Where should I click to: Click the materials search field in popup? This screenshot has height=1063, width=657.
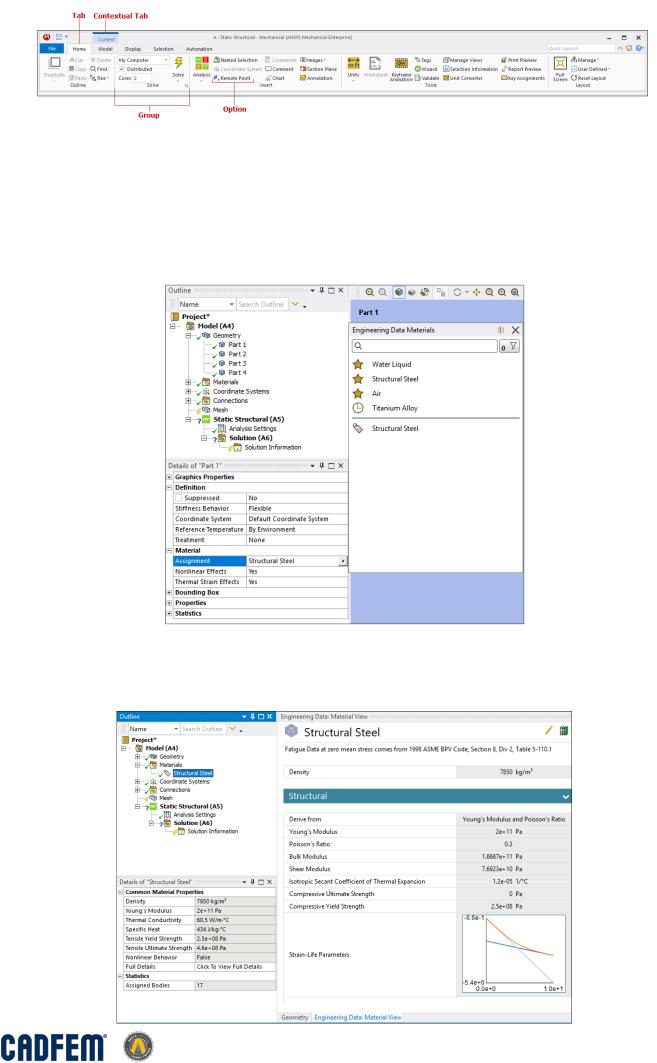point(424,346)
